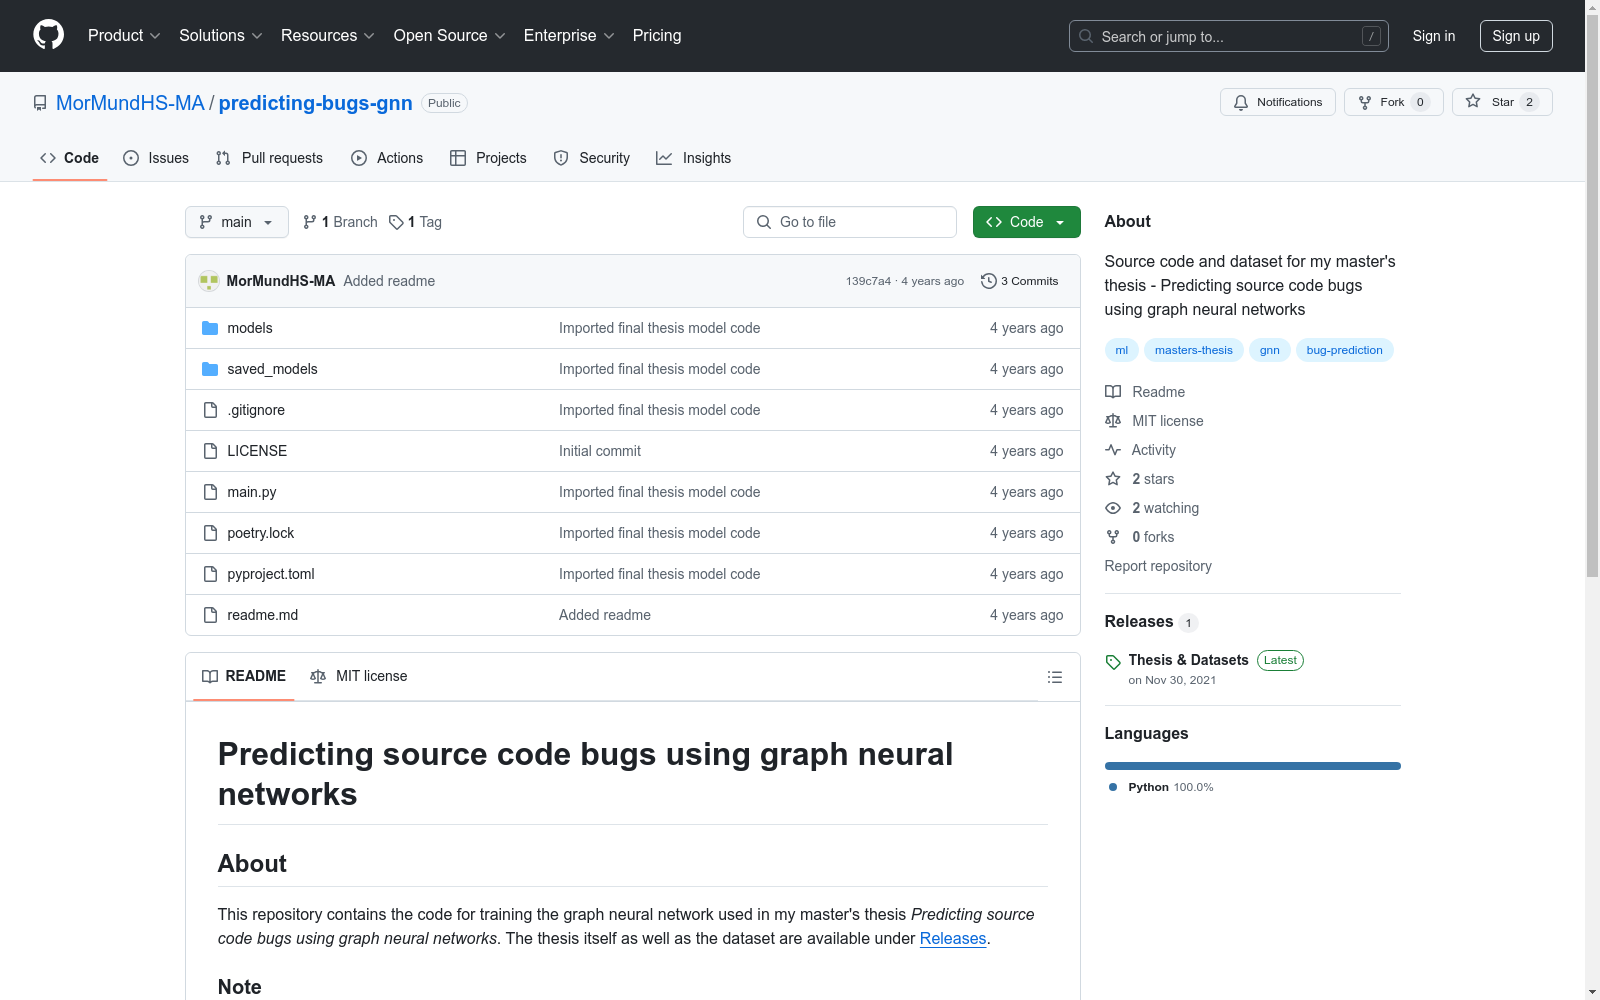
Task: Click the Notifications button
Action: pyautogui.click(x=1278, y=102)
